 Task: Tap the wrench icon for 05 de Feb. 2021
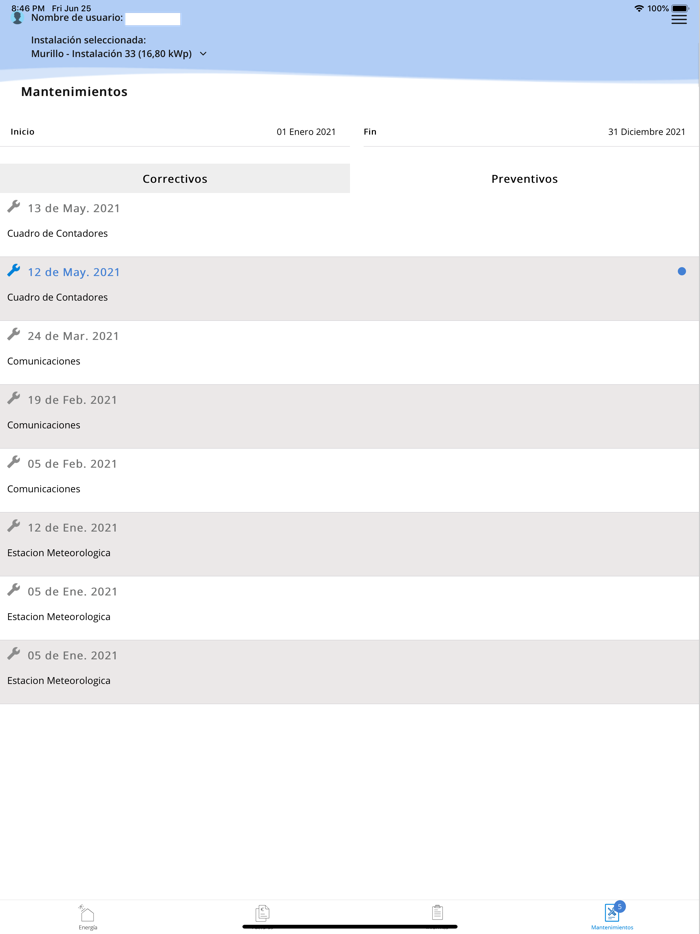pyautogui.click(x=14, y=462)
